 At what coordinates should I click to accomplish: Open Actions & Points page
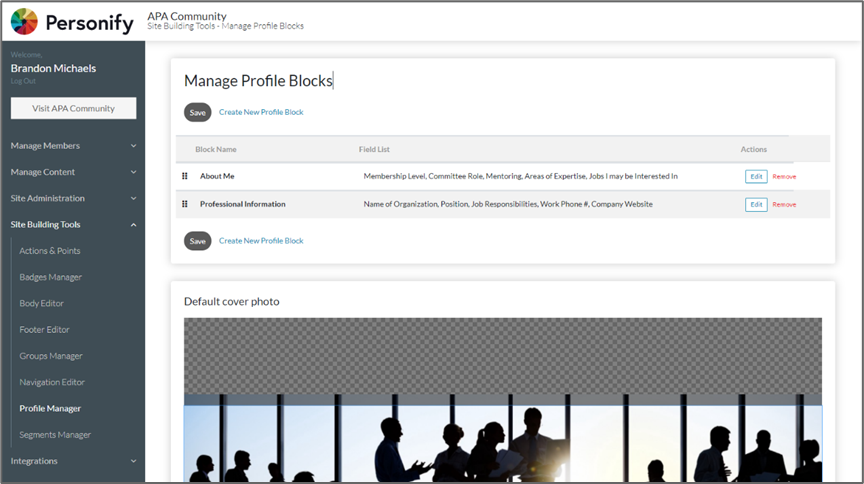tap(50, 251)
